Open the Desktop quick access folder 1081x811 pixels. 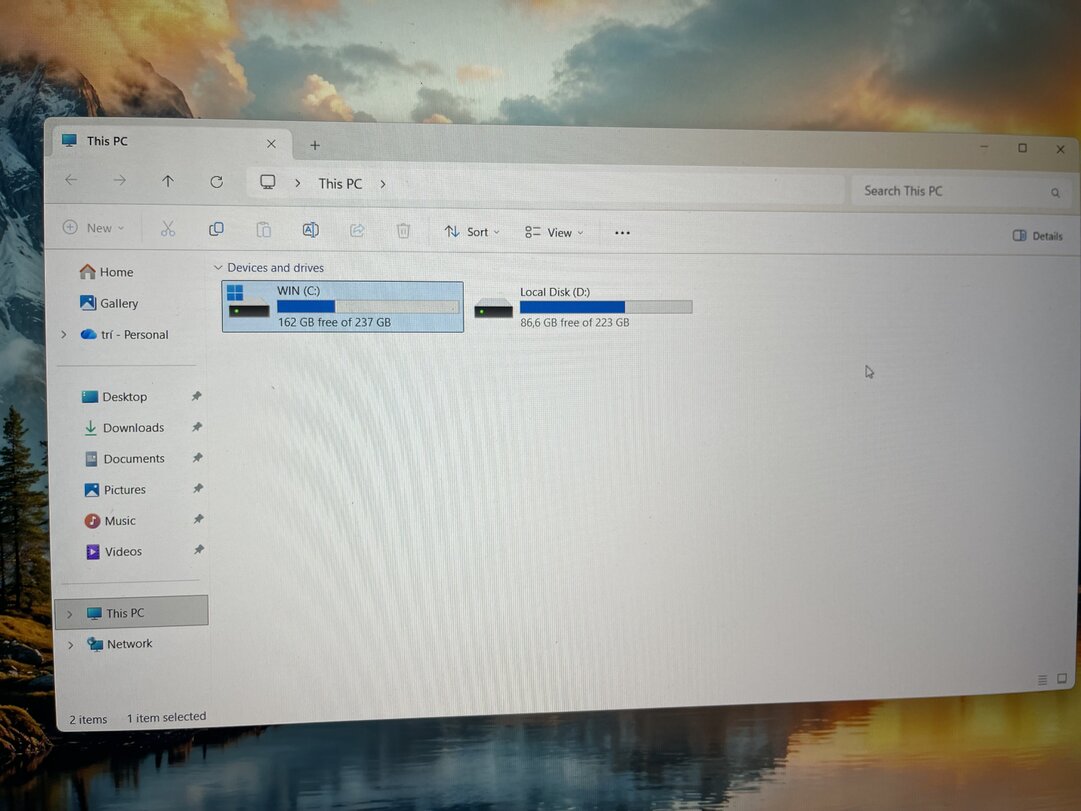[x=114, y=397]
